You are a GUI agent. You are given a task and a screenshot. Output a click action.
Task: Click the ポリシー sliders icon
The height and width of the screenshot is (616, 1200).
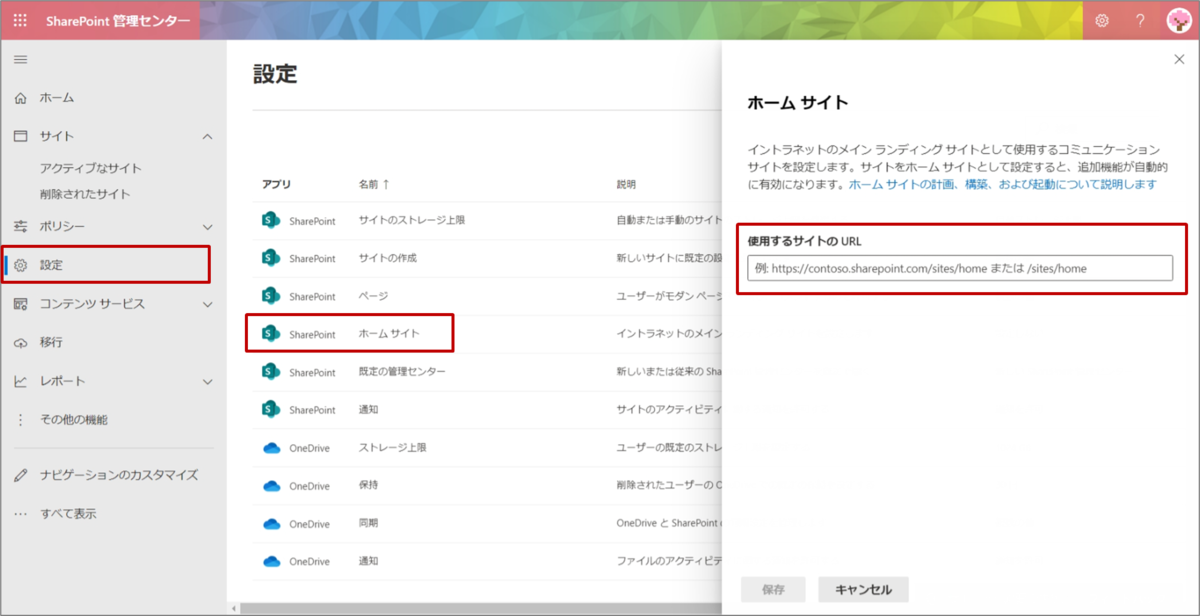(x=21, y=227)
